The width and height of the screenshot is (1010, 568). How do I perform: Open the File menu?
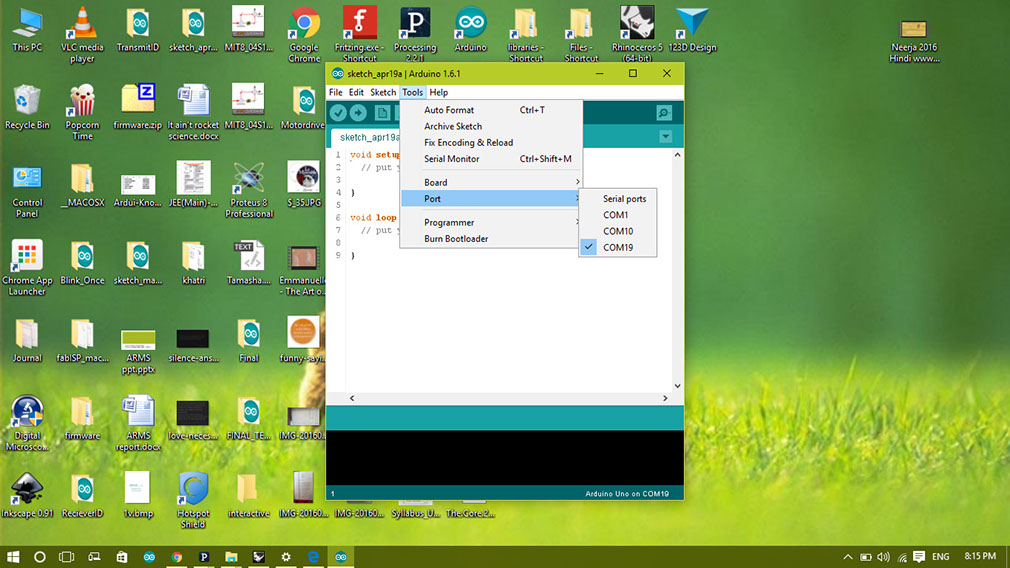pyautogui.click(x=336, y=92)
